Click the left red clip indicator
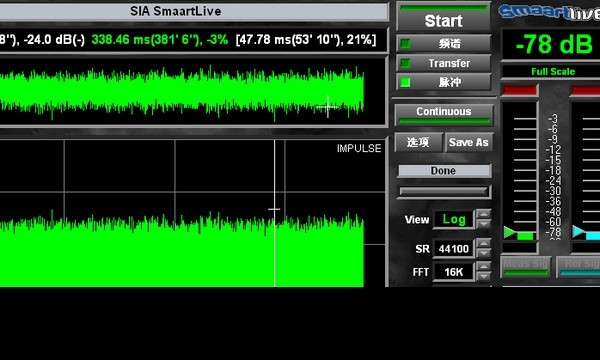 coord(519,90)
